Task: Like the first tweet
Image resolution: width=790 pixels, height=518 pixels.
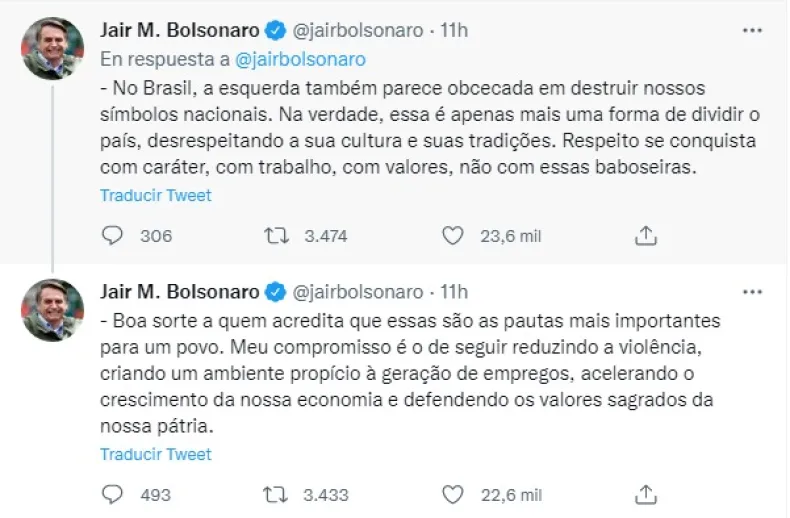Action: click(x=454, y=235)
